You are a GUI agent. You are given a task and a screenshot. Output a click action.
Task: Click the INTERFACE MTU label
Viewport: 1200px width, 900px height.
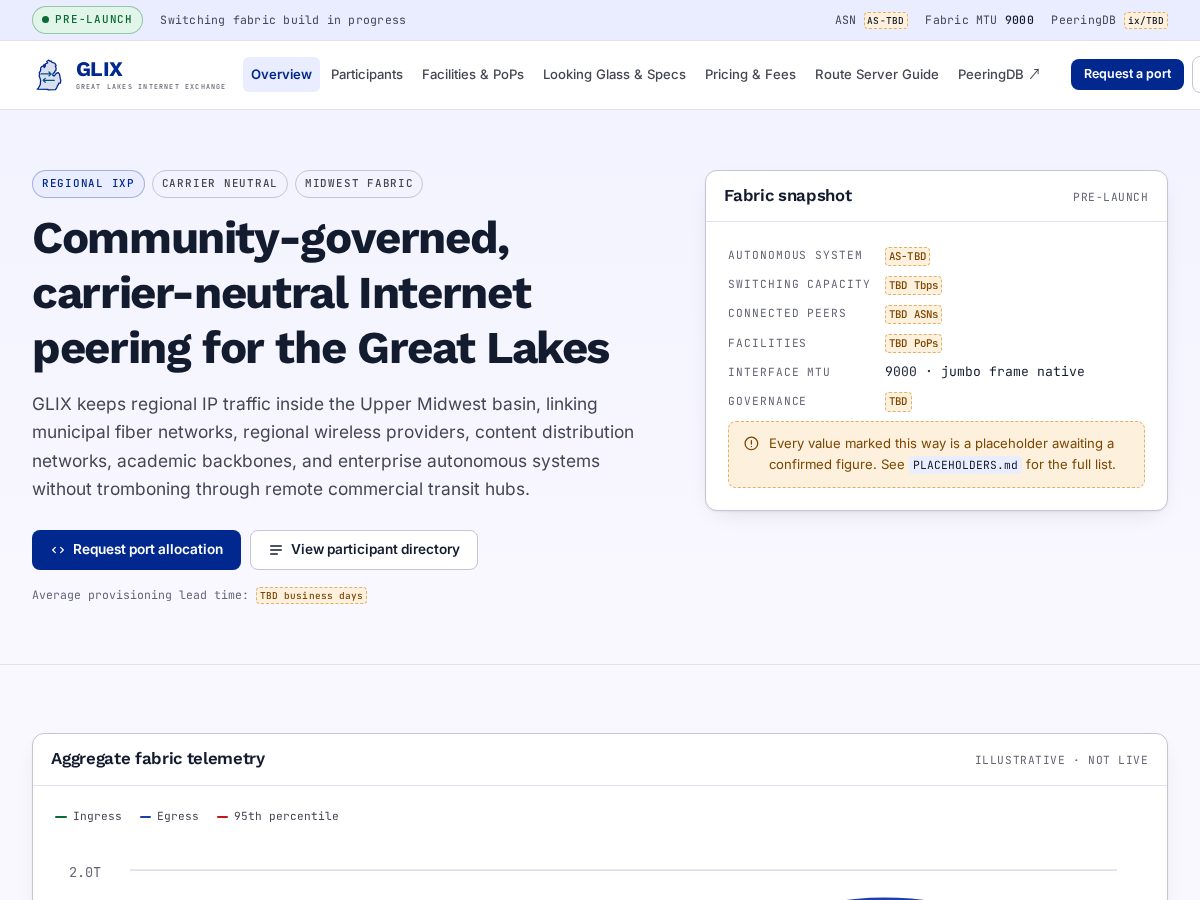pyautogui.click(x=779, y=372)
